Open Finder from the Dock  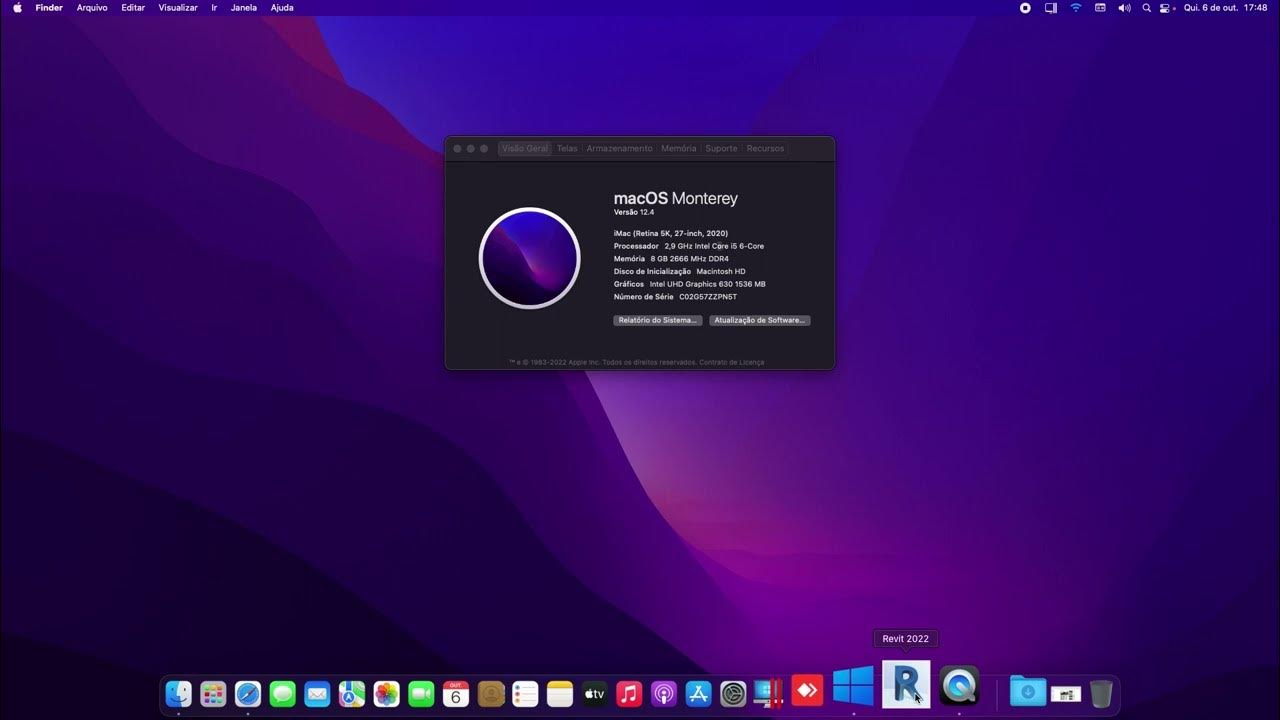178,693
